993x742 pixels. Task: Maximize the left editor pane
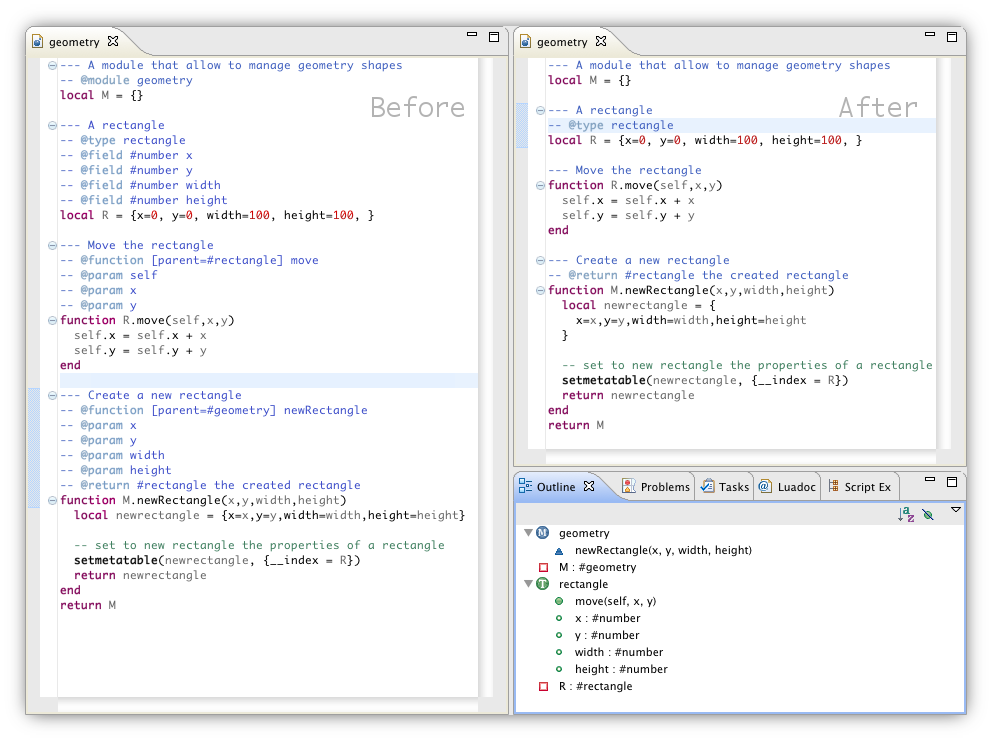[x=494, y=37]
